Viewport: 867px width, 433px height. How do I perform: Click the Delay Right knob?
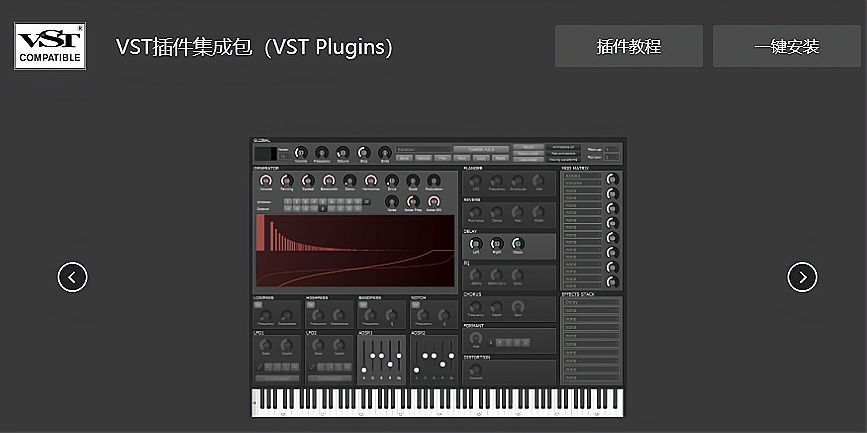click(x=496, y=244)
